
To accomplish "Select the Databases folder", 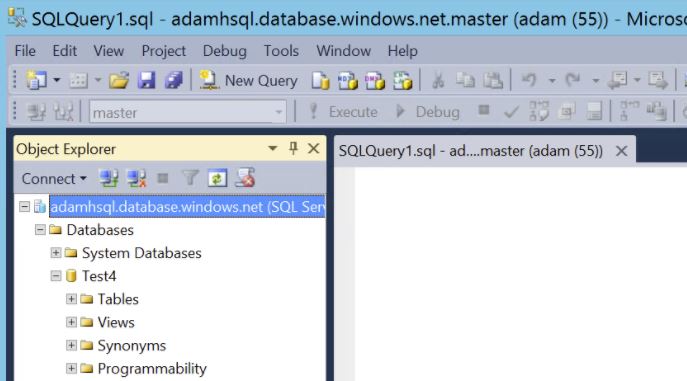I will (100, 230).
